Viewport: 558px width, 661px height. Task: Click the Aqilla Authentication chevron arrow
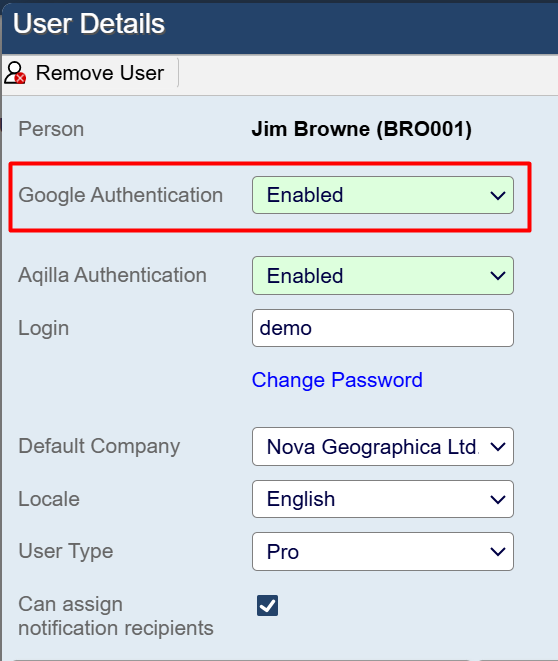[x=498, y=276]
